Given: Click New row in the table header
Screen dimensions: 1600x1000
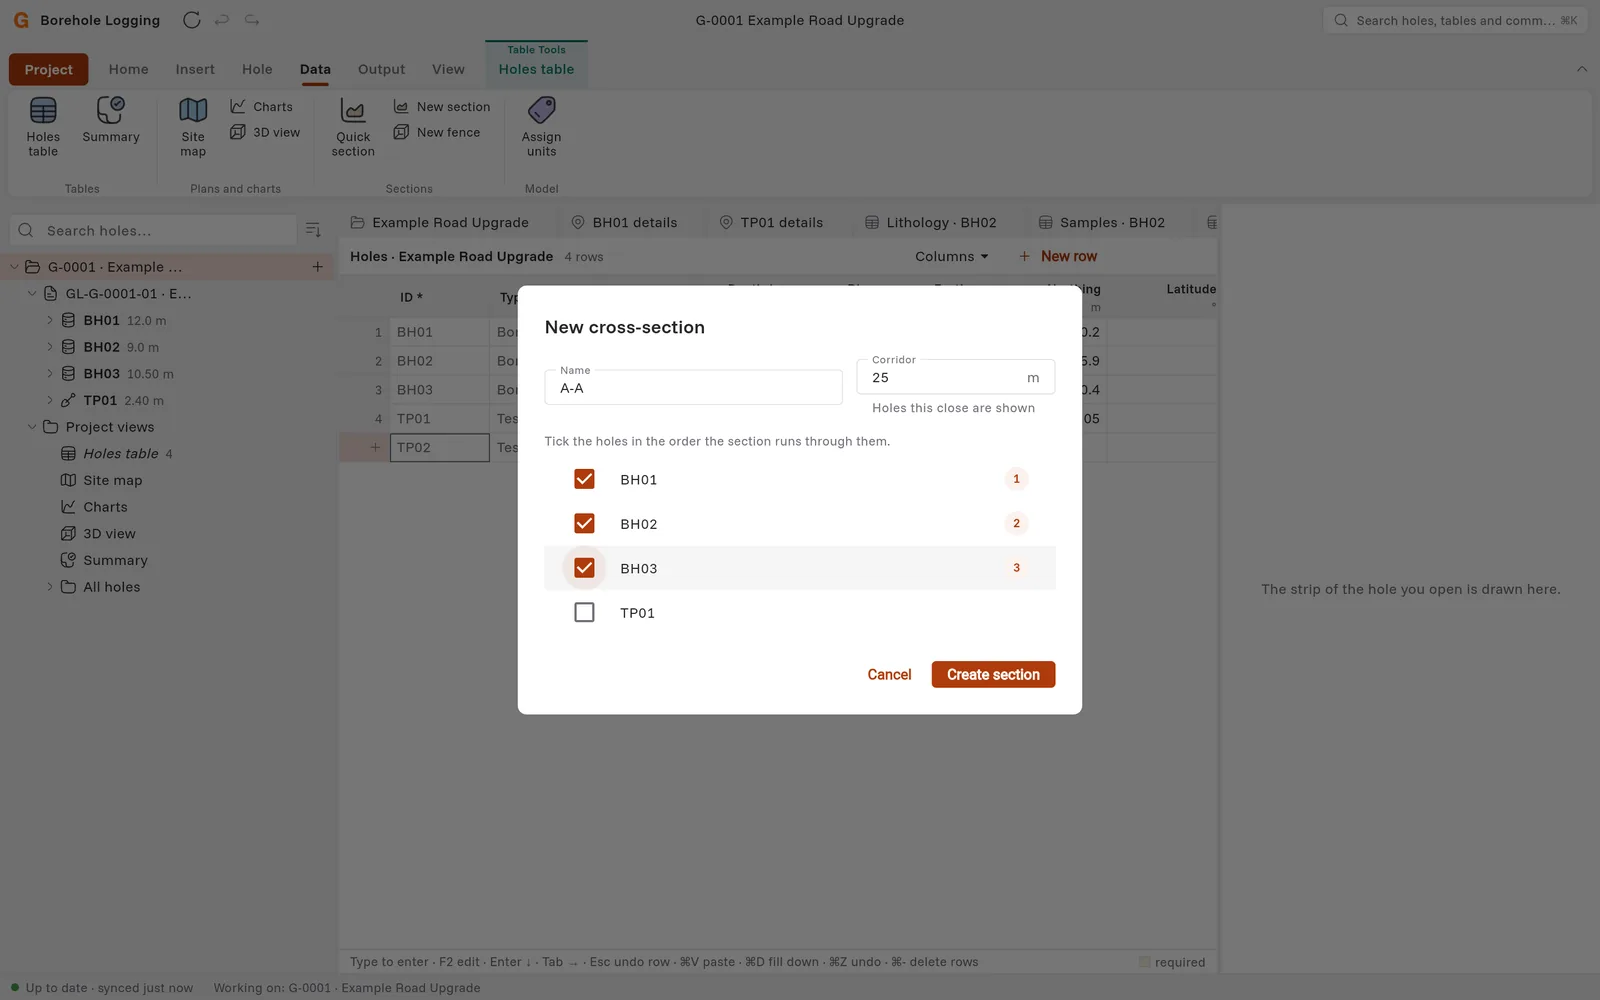Looking at the screenshot, I should pyautogui.click(x=1057, y=256).
